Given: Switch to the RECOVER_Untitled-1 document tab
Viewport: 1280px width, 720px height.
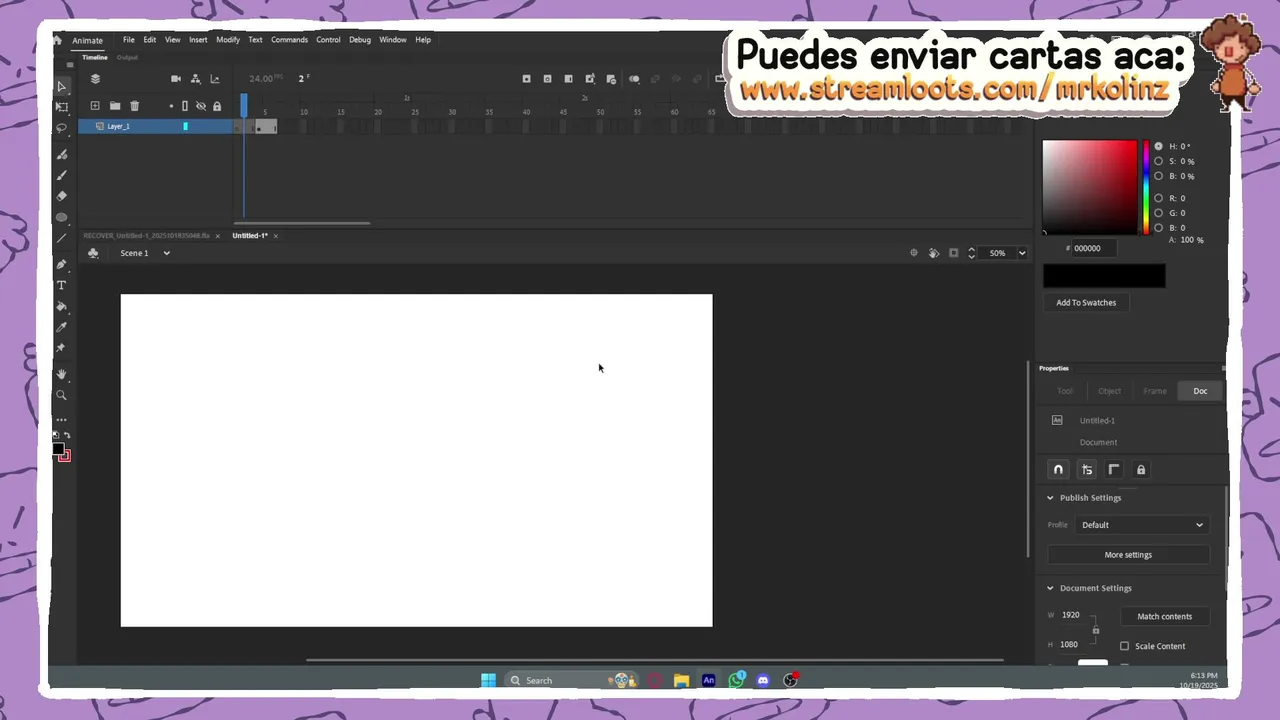Looking at the screenshot, I should 146,236.
